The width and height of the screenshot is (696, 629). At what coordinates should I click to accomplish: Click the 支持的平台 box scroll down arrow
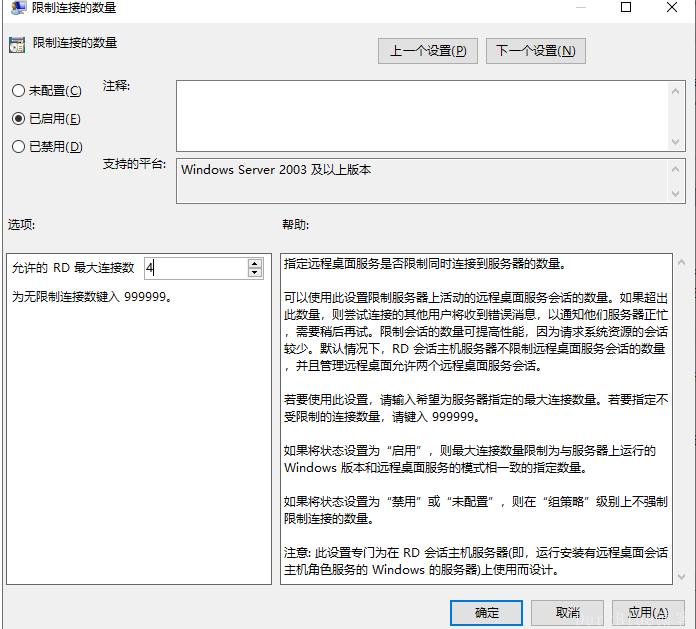pyautogui.click(x=676, y=194)
